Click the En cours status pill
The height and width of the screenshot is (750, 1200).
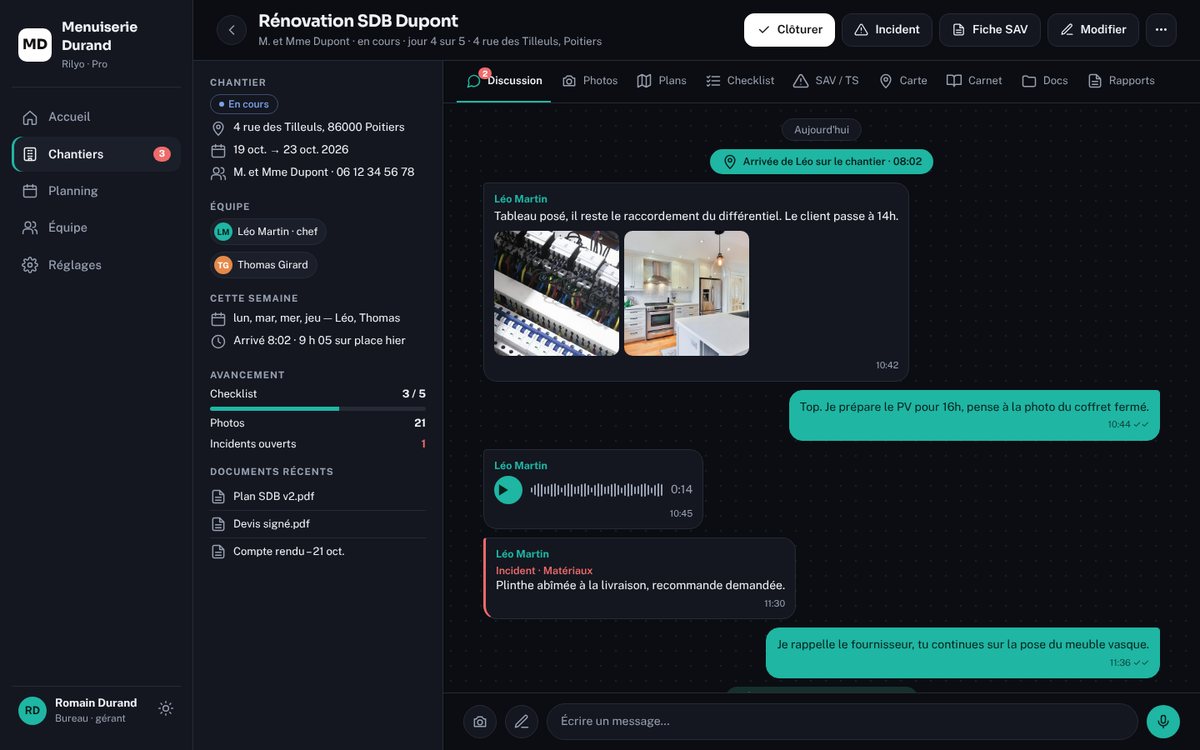244,104
